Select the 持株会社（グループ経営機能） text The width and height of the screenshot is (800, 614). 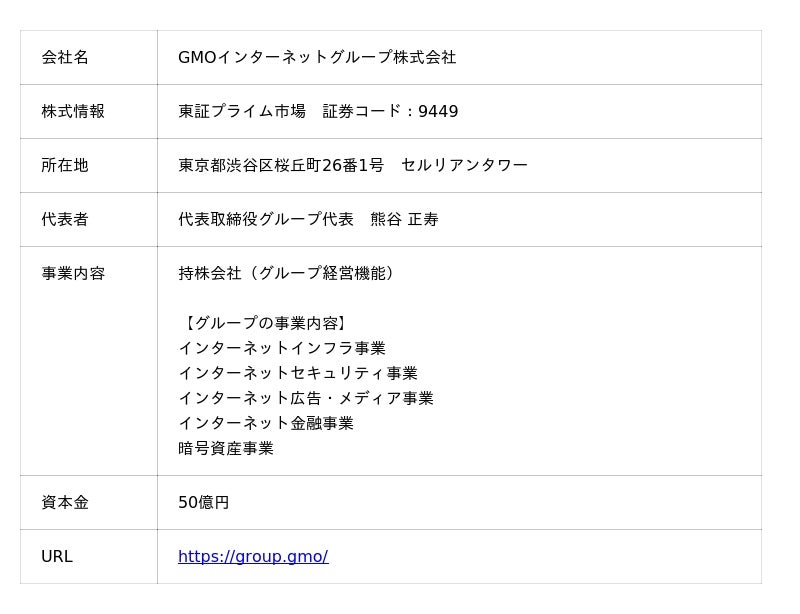point(285,274)
